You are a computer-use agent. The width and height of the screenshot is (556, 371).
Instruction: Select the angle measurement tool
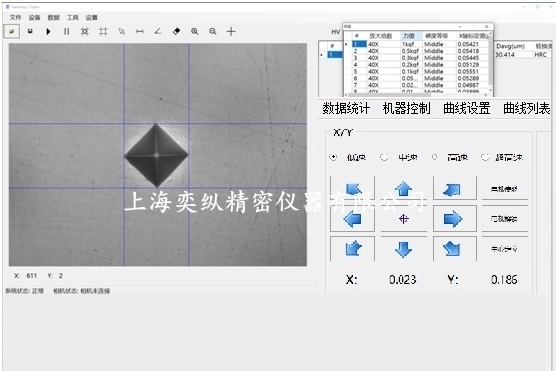(158, 32)
